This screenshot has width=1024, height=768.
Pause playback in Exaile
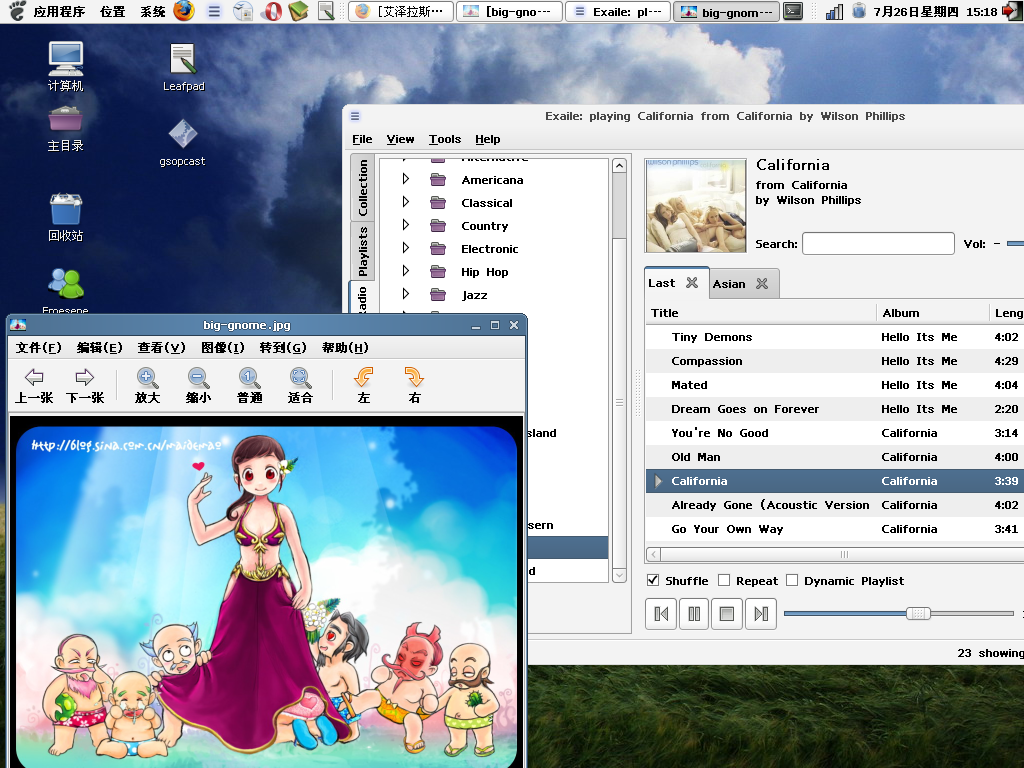pyautogui.click(x=694, y=614)
